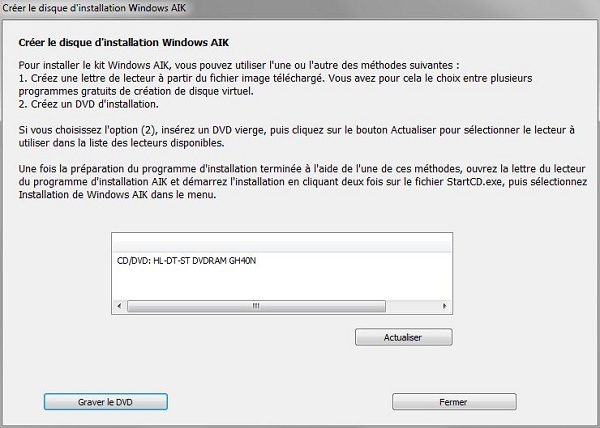600x428 pixels.
Task: Click the horizontal scrollbar thumb in drive list
Action: 256,306
